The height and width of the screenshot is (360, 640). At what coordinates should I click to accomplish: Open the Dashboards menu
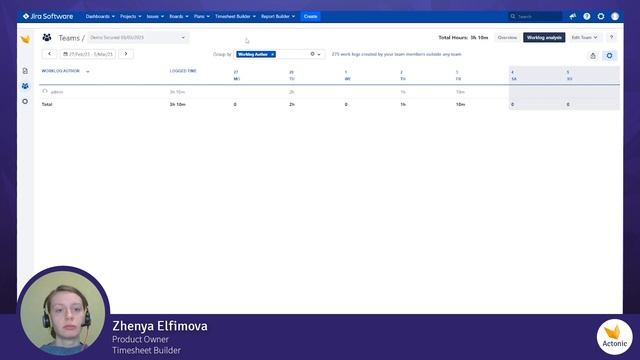(x=100, y=16)
